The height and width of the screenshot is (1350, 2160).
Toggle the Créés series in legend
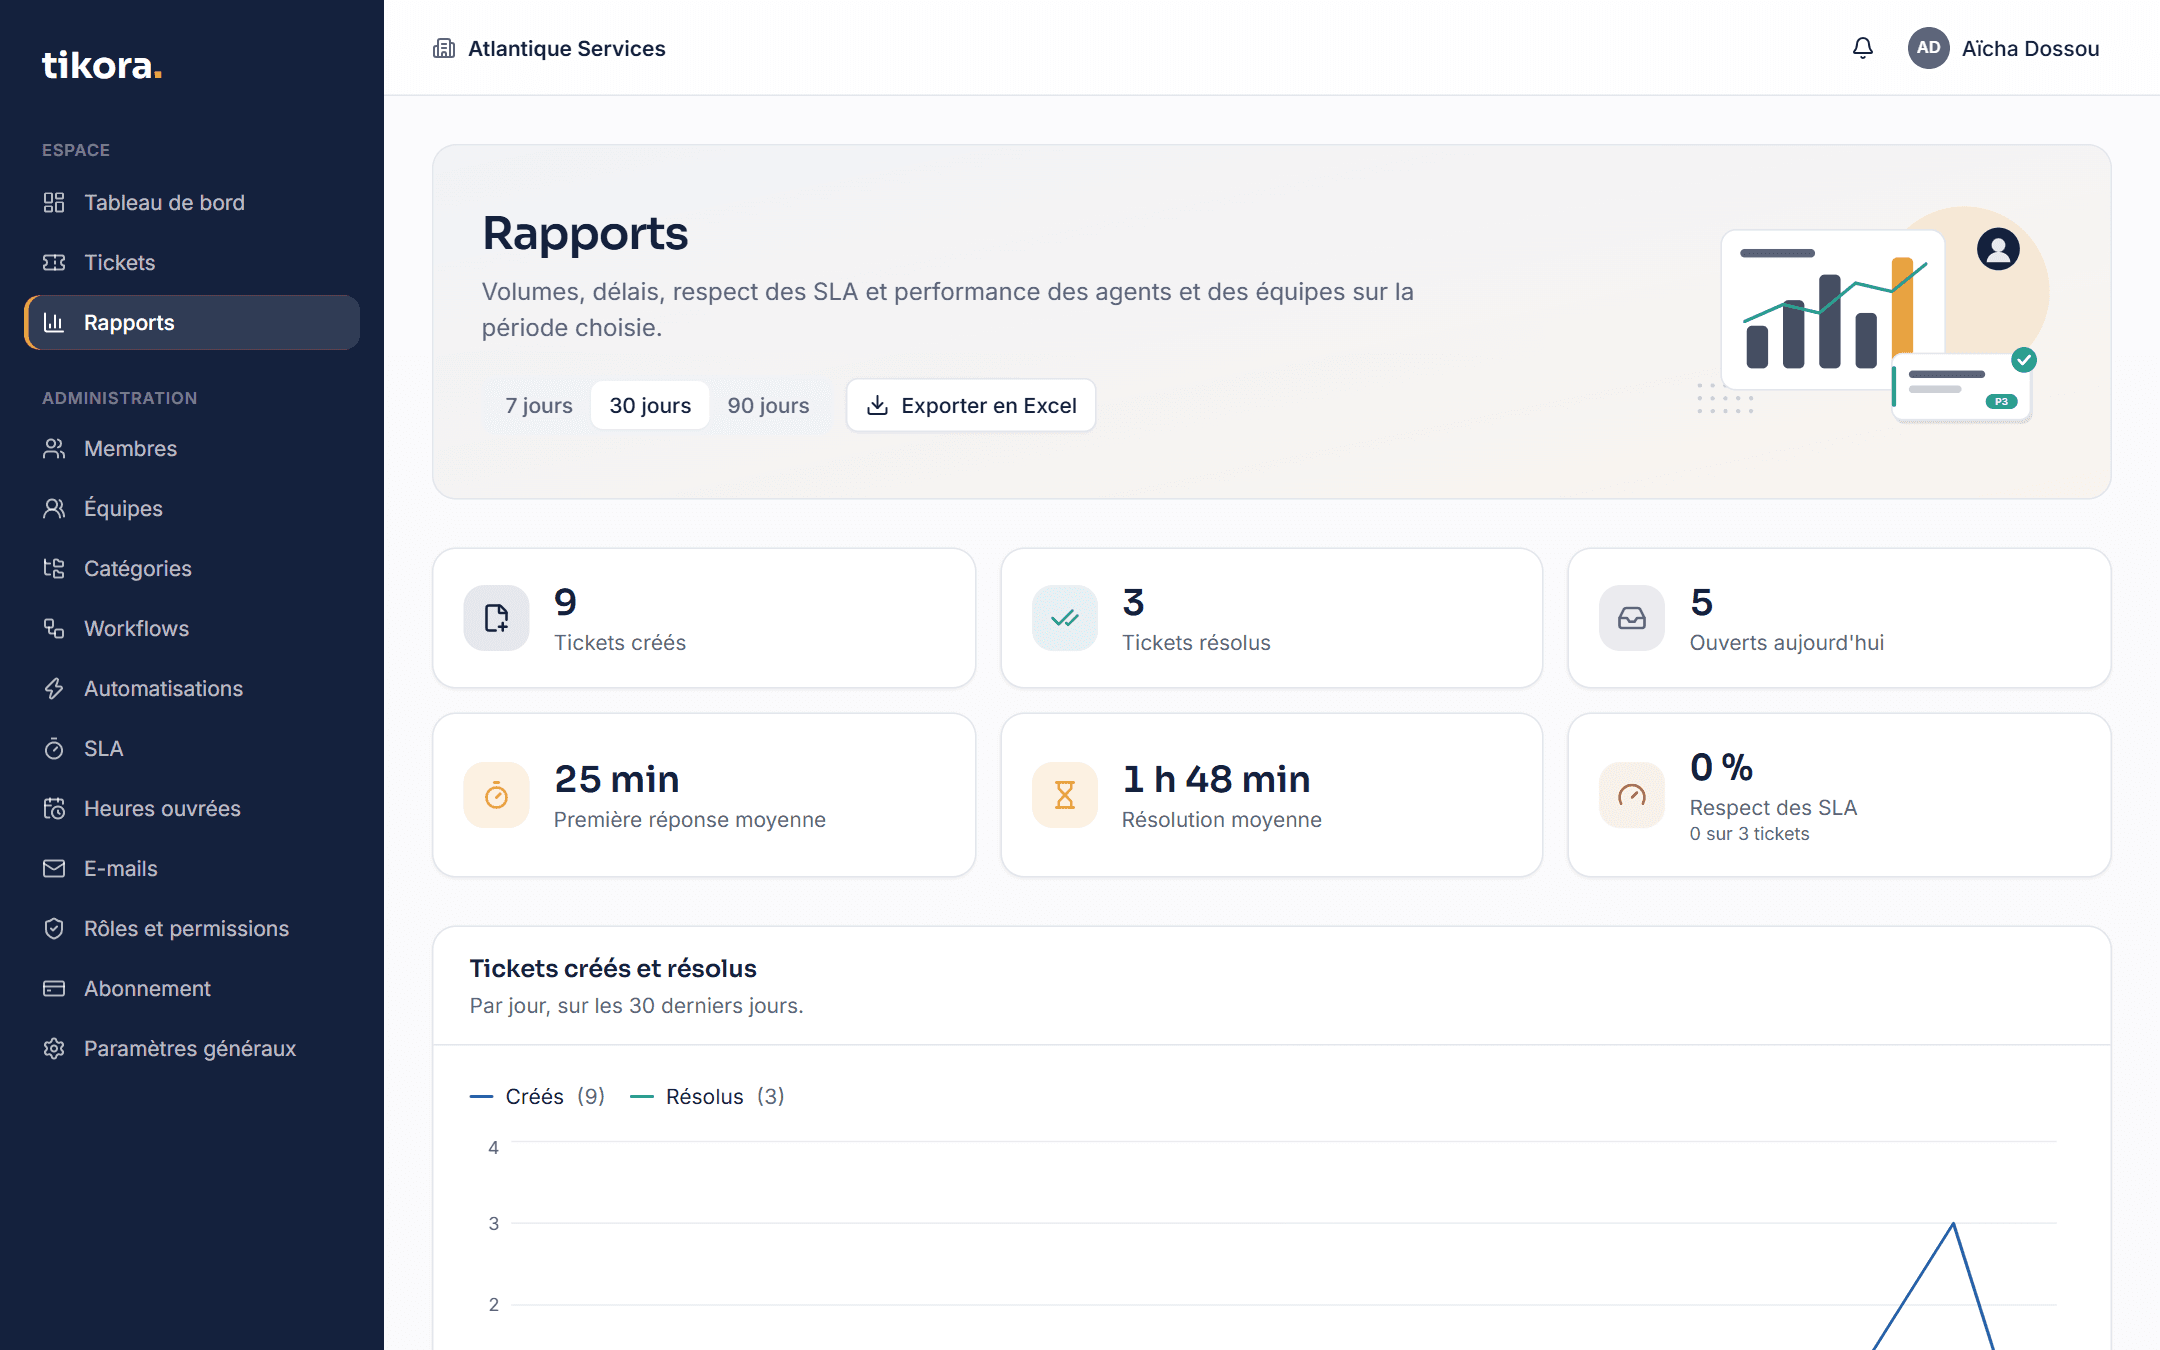click(537, 1097)
